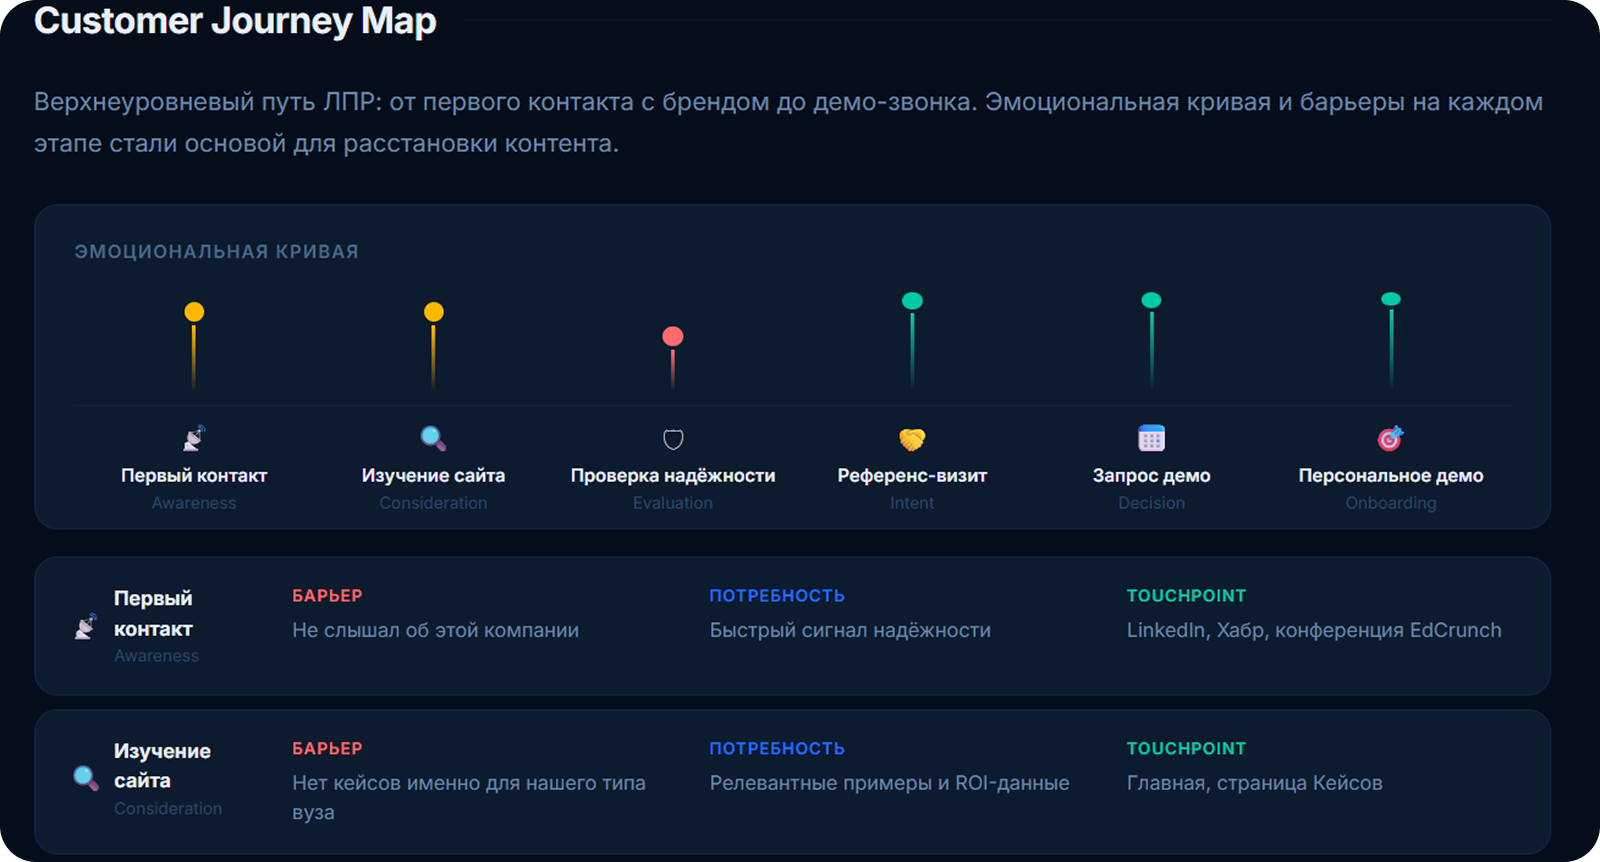Click the calendar icon above Запрос демо
Image resolution: width=1600 pixels, height=862 pixels.
[1152, 438]
